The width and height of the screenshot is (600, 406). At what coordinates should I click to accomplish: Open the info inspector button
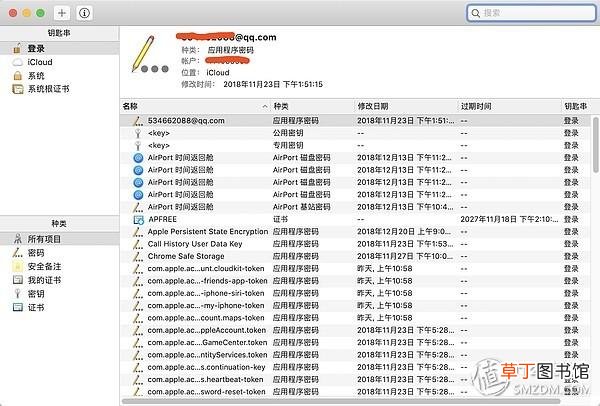84,13
